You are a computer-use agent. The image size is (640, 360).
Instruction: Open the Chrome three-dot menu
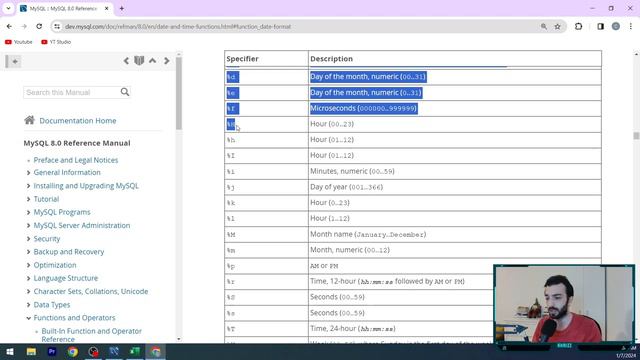coord(631,27)
